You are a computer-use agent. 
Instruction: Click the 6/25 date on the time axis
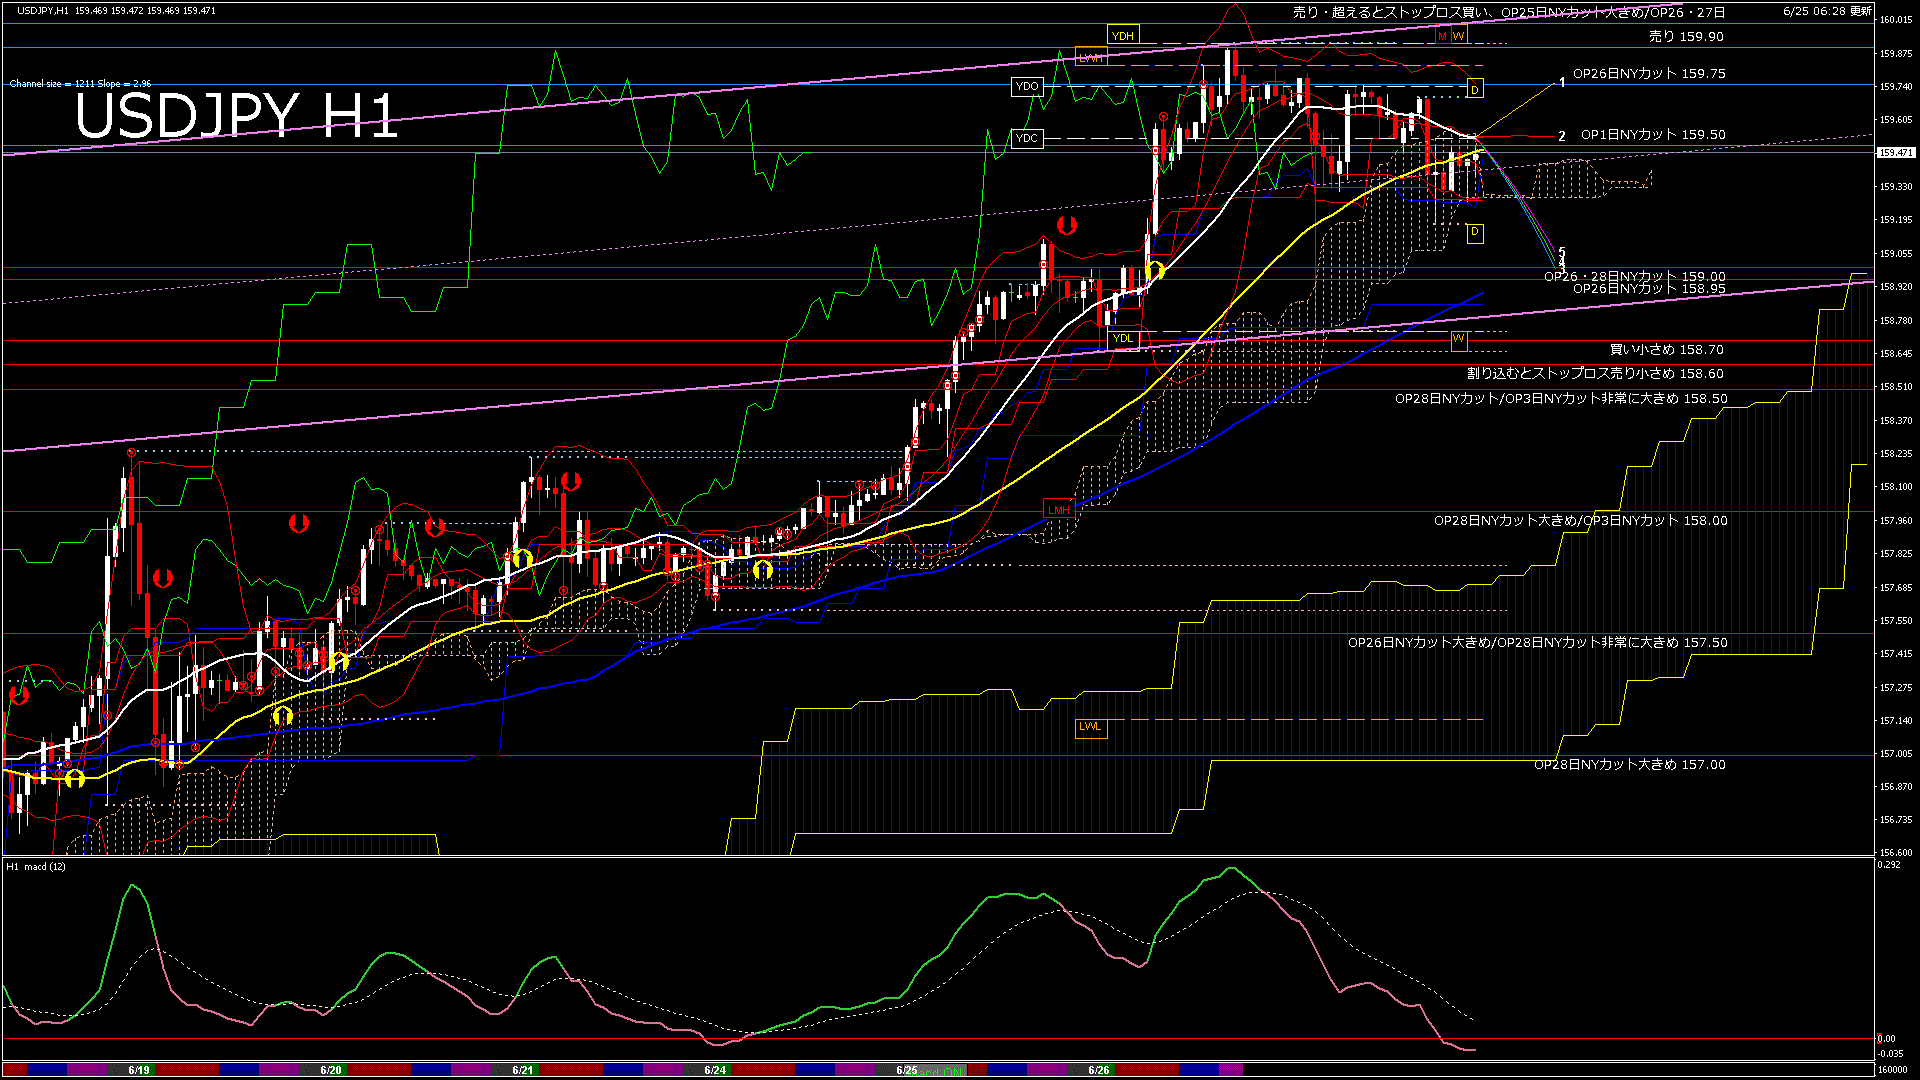coord(907,1070)
